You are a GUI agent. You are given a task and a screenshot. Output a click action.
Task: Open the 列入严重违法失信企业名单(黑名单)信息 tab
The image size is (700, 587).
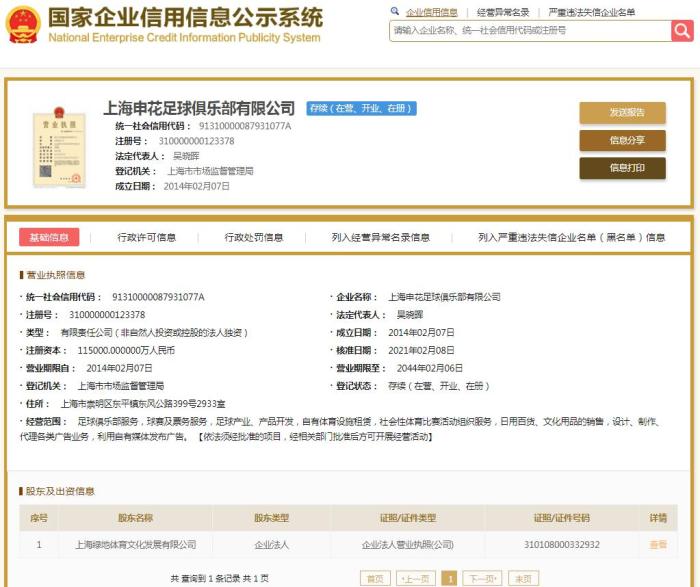pyautogui.click(x=571, y=237)
